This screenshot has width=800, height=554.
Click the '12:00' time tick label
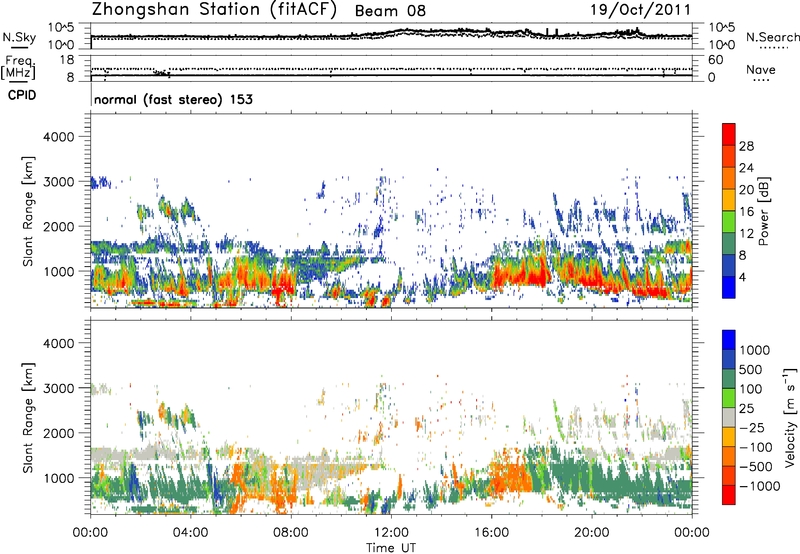[x=391, y=533]
